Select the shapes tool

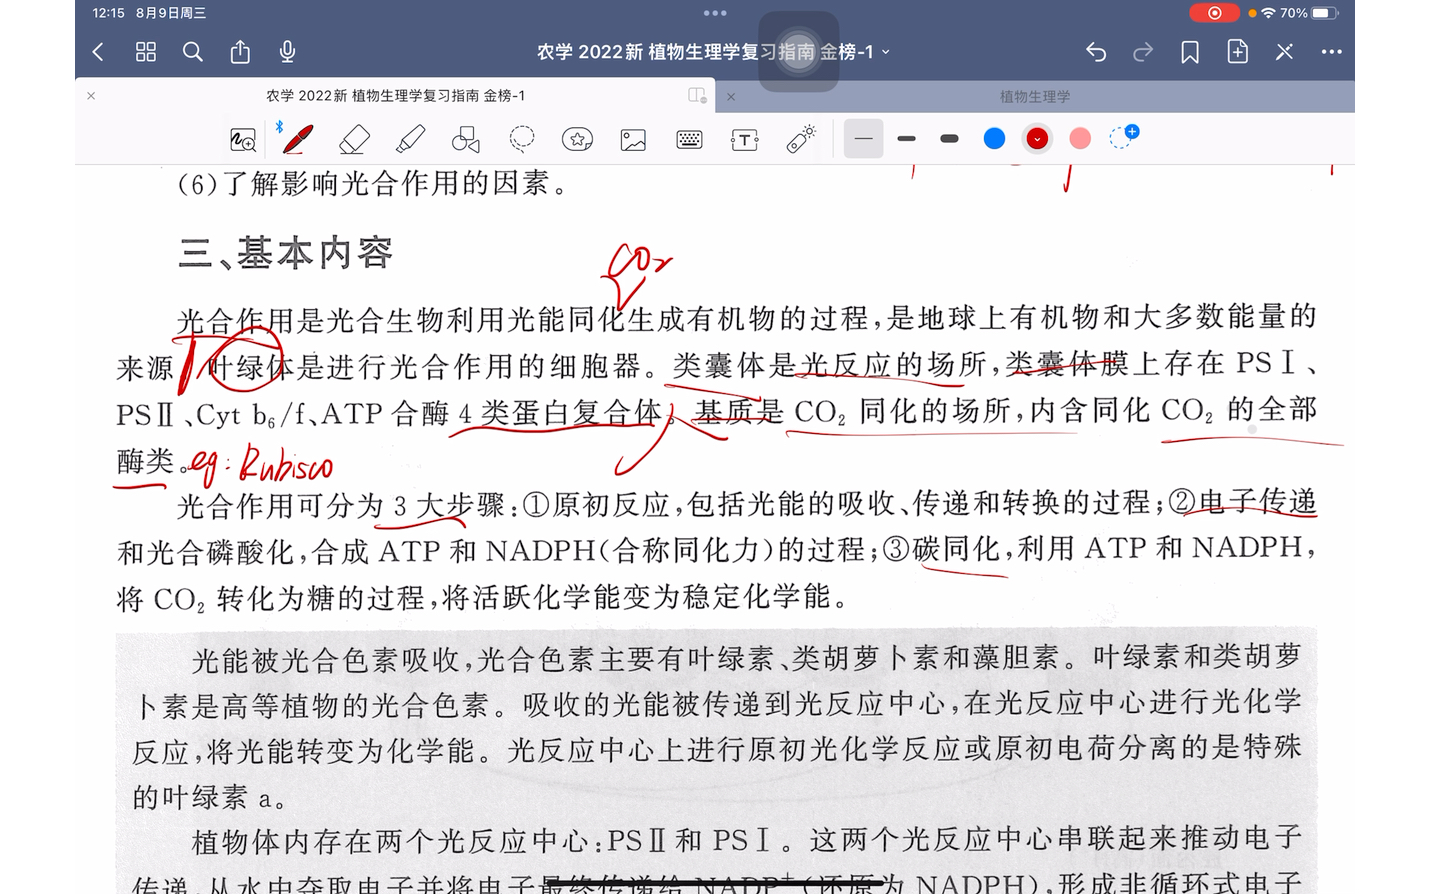(x=466, y=140)
